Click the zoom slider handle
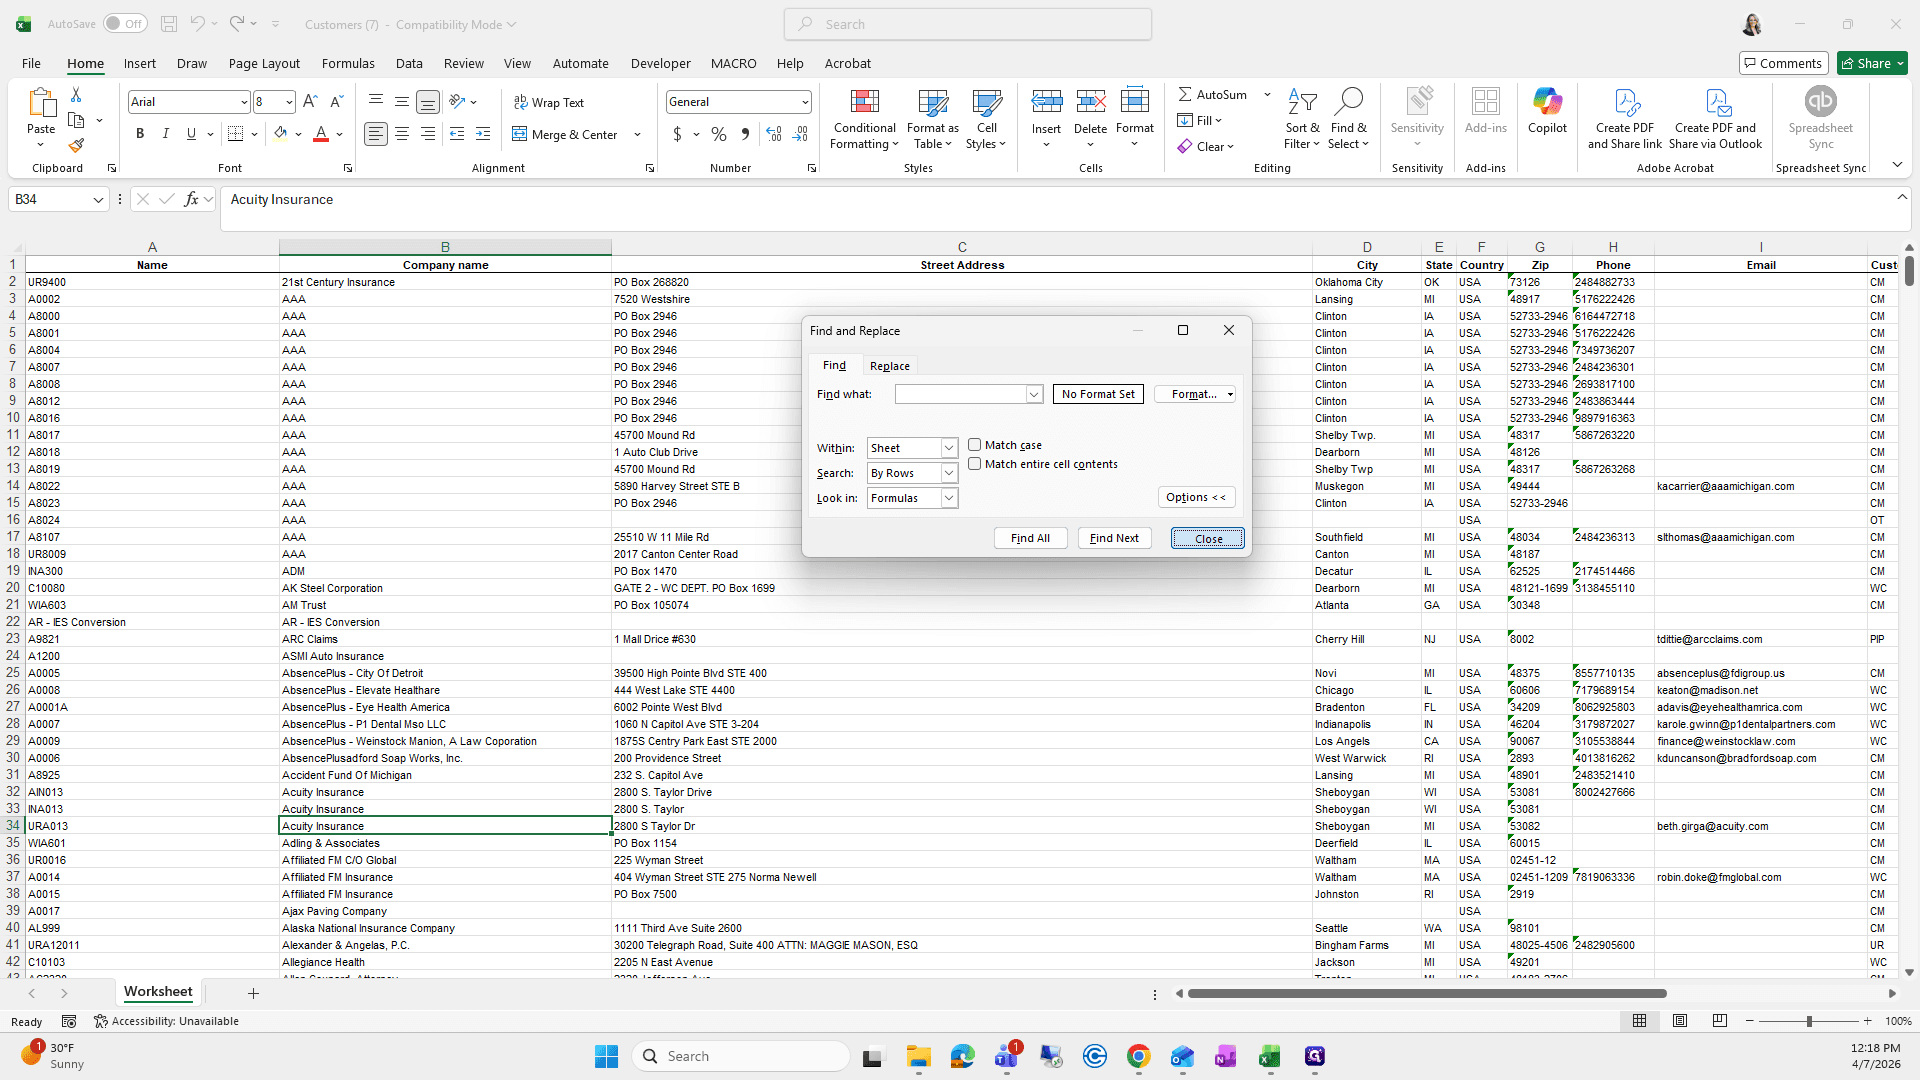This screenshot has height=1080, width=1920. pos(1808,1021)
